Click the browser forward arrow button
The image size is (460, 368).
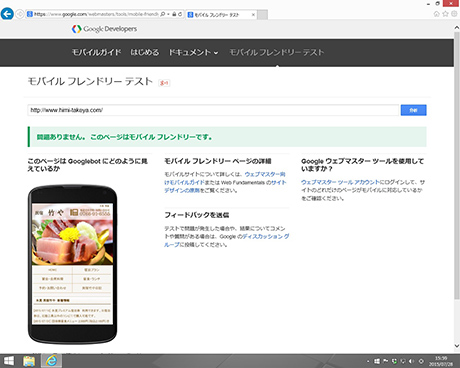[x=20, y=14]
